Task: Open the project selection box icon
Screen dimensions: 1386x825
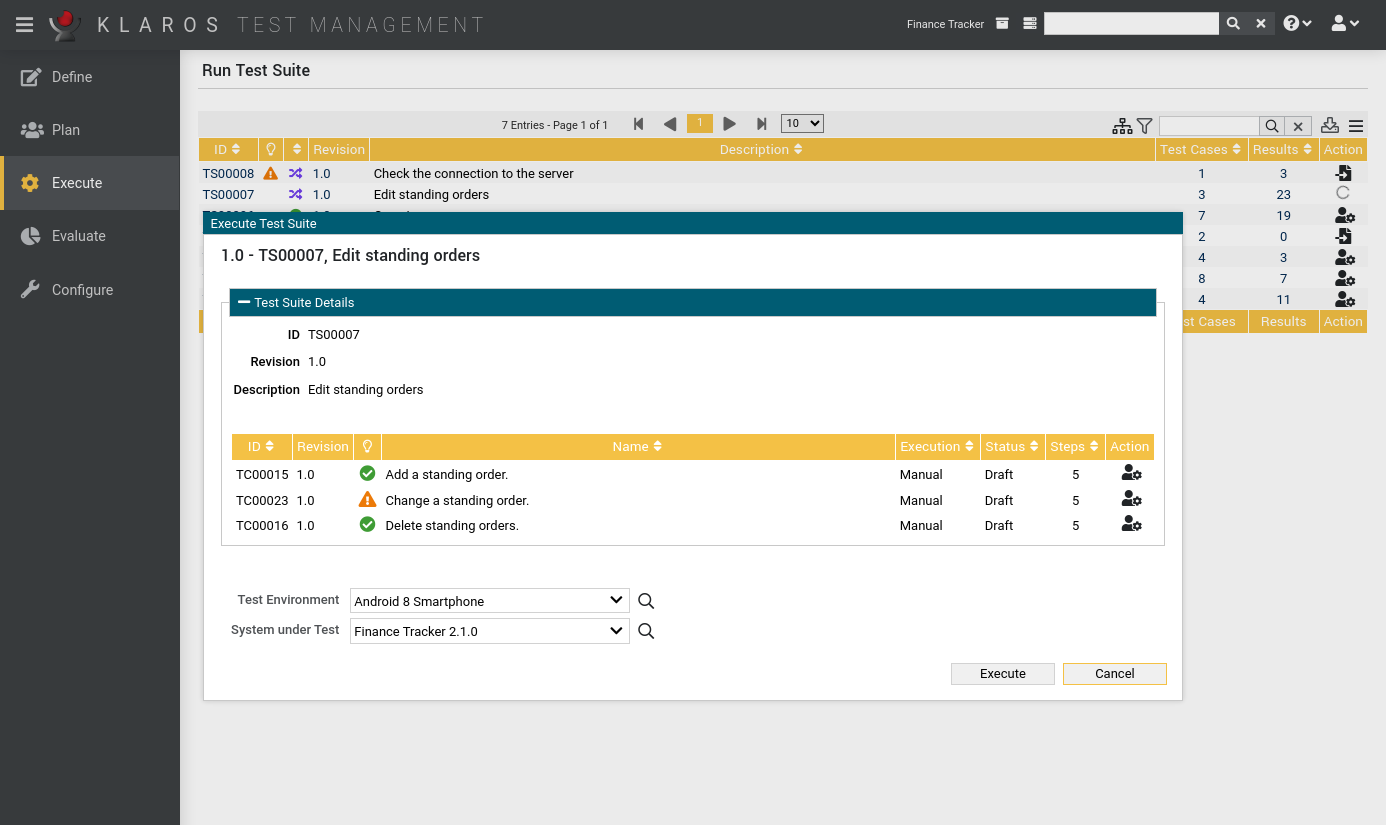Action: pos(1001,23)
